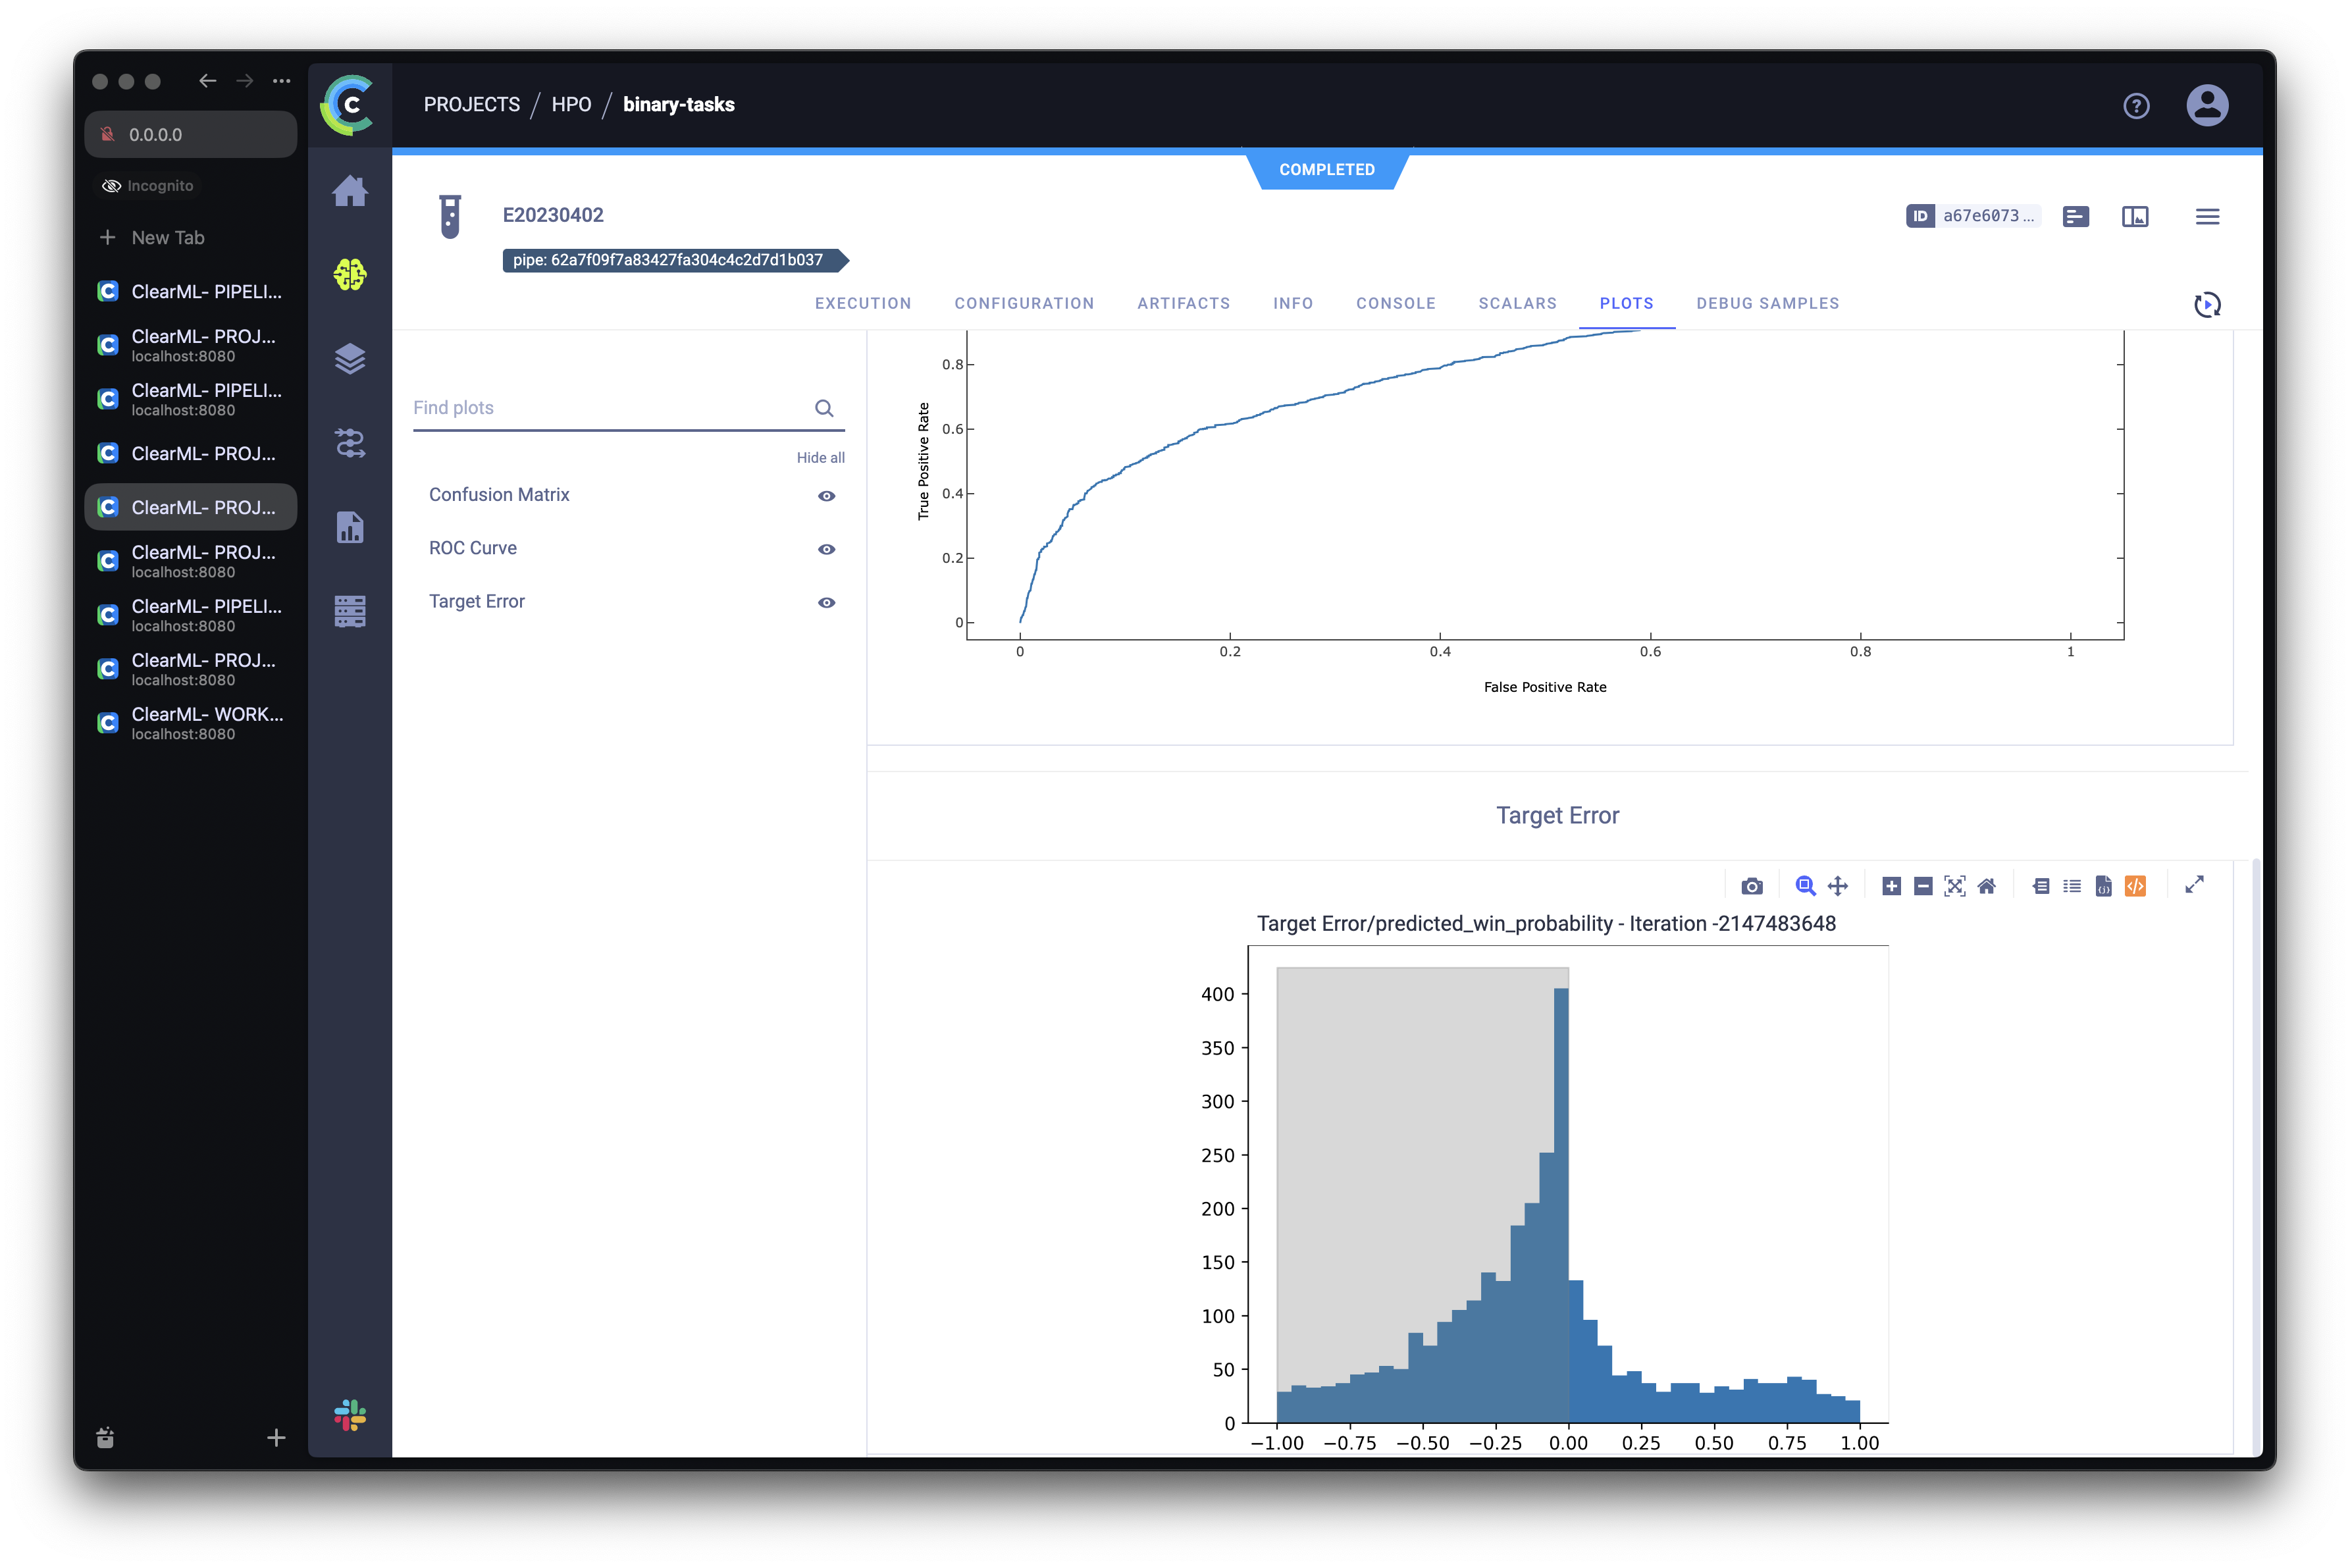This screenshot has width=2350, height=1568.
Task: Open Projects brain icon in sidebar
Action: pos(350,274)
